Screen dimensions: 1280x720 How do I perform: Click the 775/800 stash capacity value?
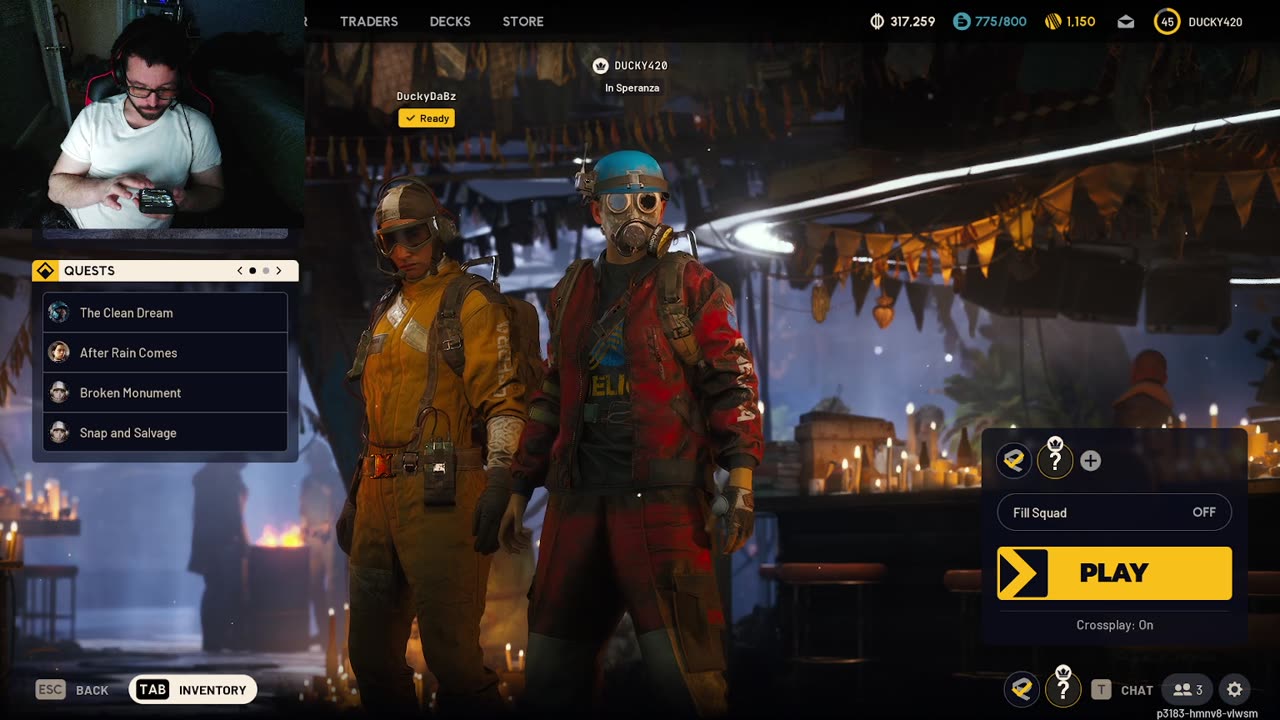(x=1001, y=21)
